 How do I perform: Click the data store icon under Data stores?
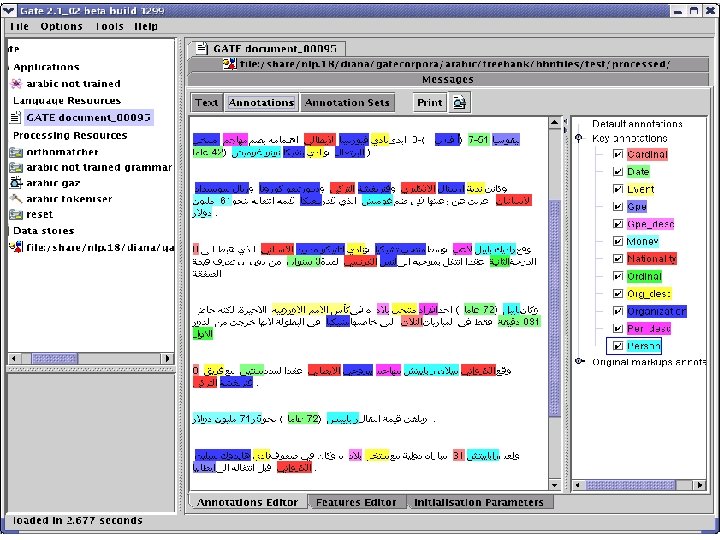pos(16,248)
